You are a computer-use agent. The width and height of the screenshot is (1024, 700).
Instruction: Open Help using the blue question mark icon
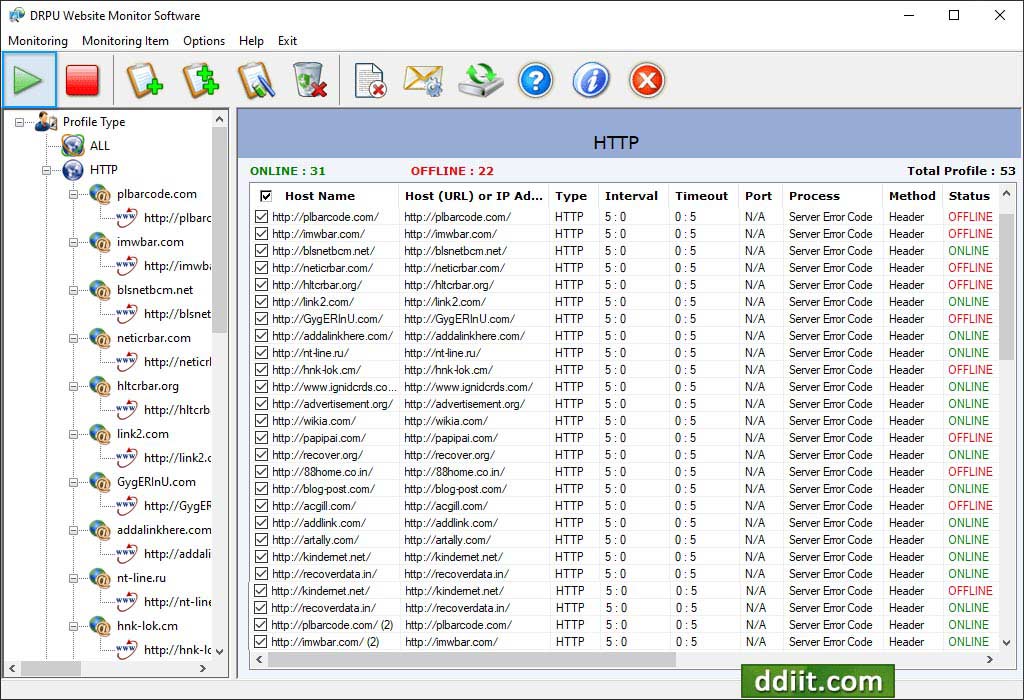[535, 81]
